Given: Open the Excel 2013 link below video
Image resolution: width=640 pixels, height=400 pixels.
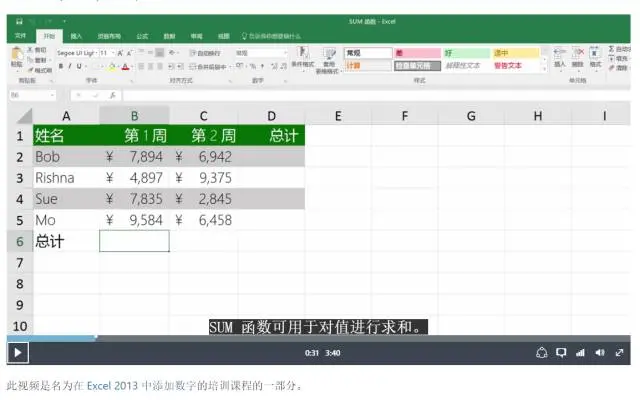Looking at the screenshot, I should 112,385.
